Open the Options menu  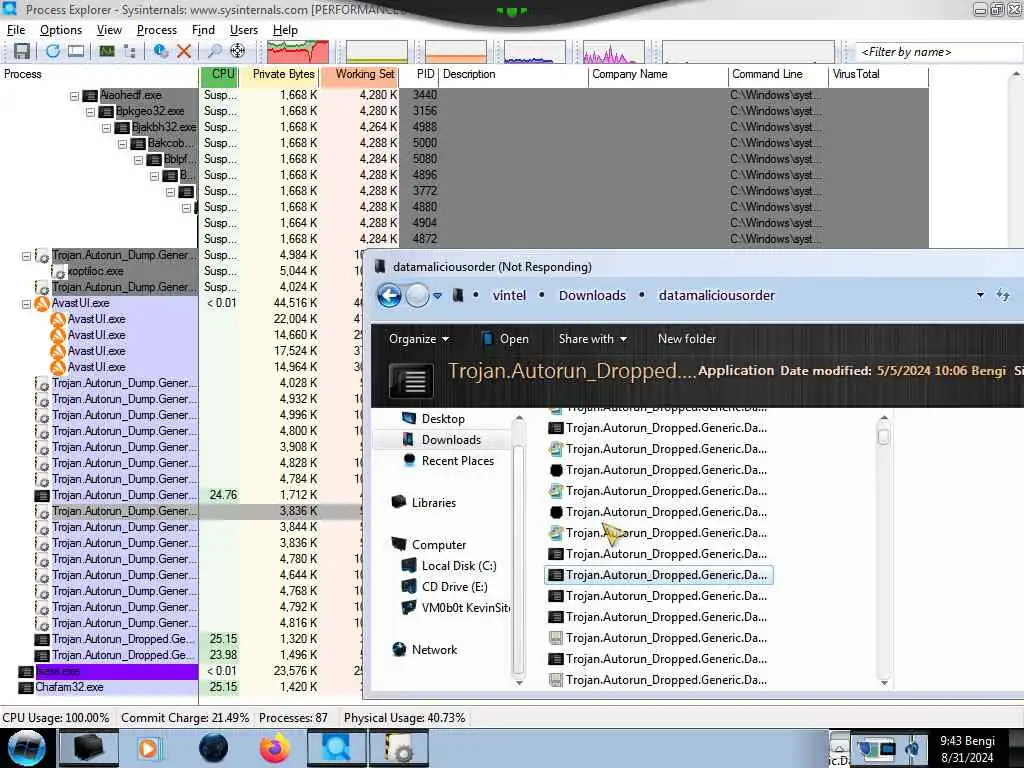pos(61,30)
